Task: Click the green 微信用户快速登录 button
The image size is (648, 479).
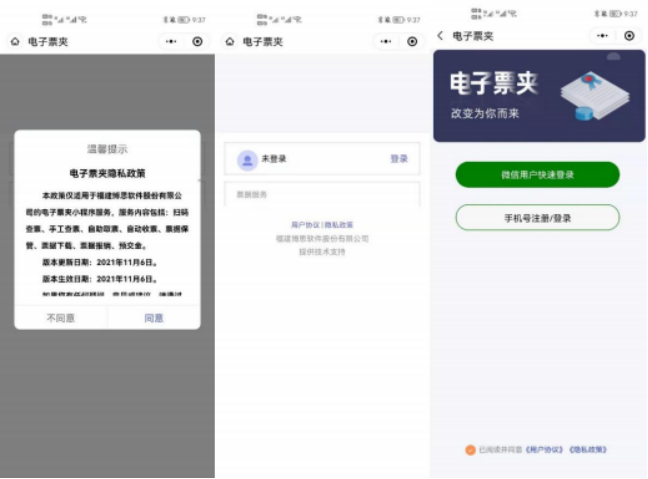Action: (537, 175)
